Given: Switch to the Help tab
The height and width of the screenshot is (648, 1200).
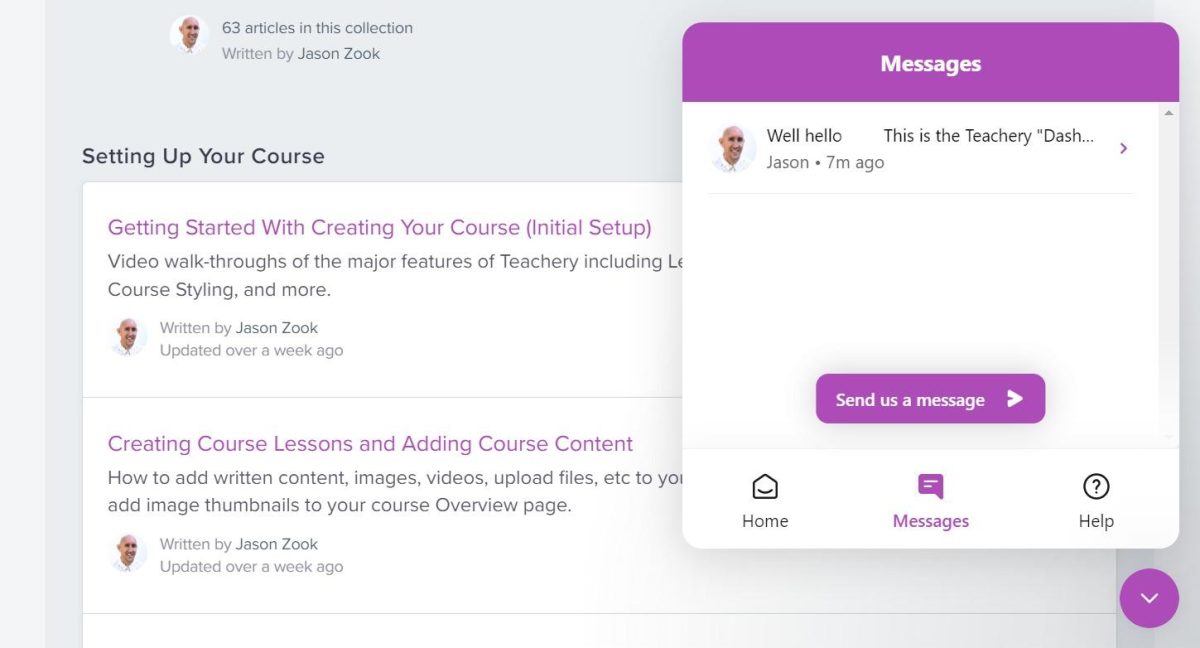Looking at the screenshot, I should 1096,500.
